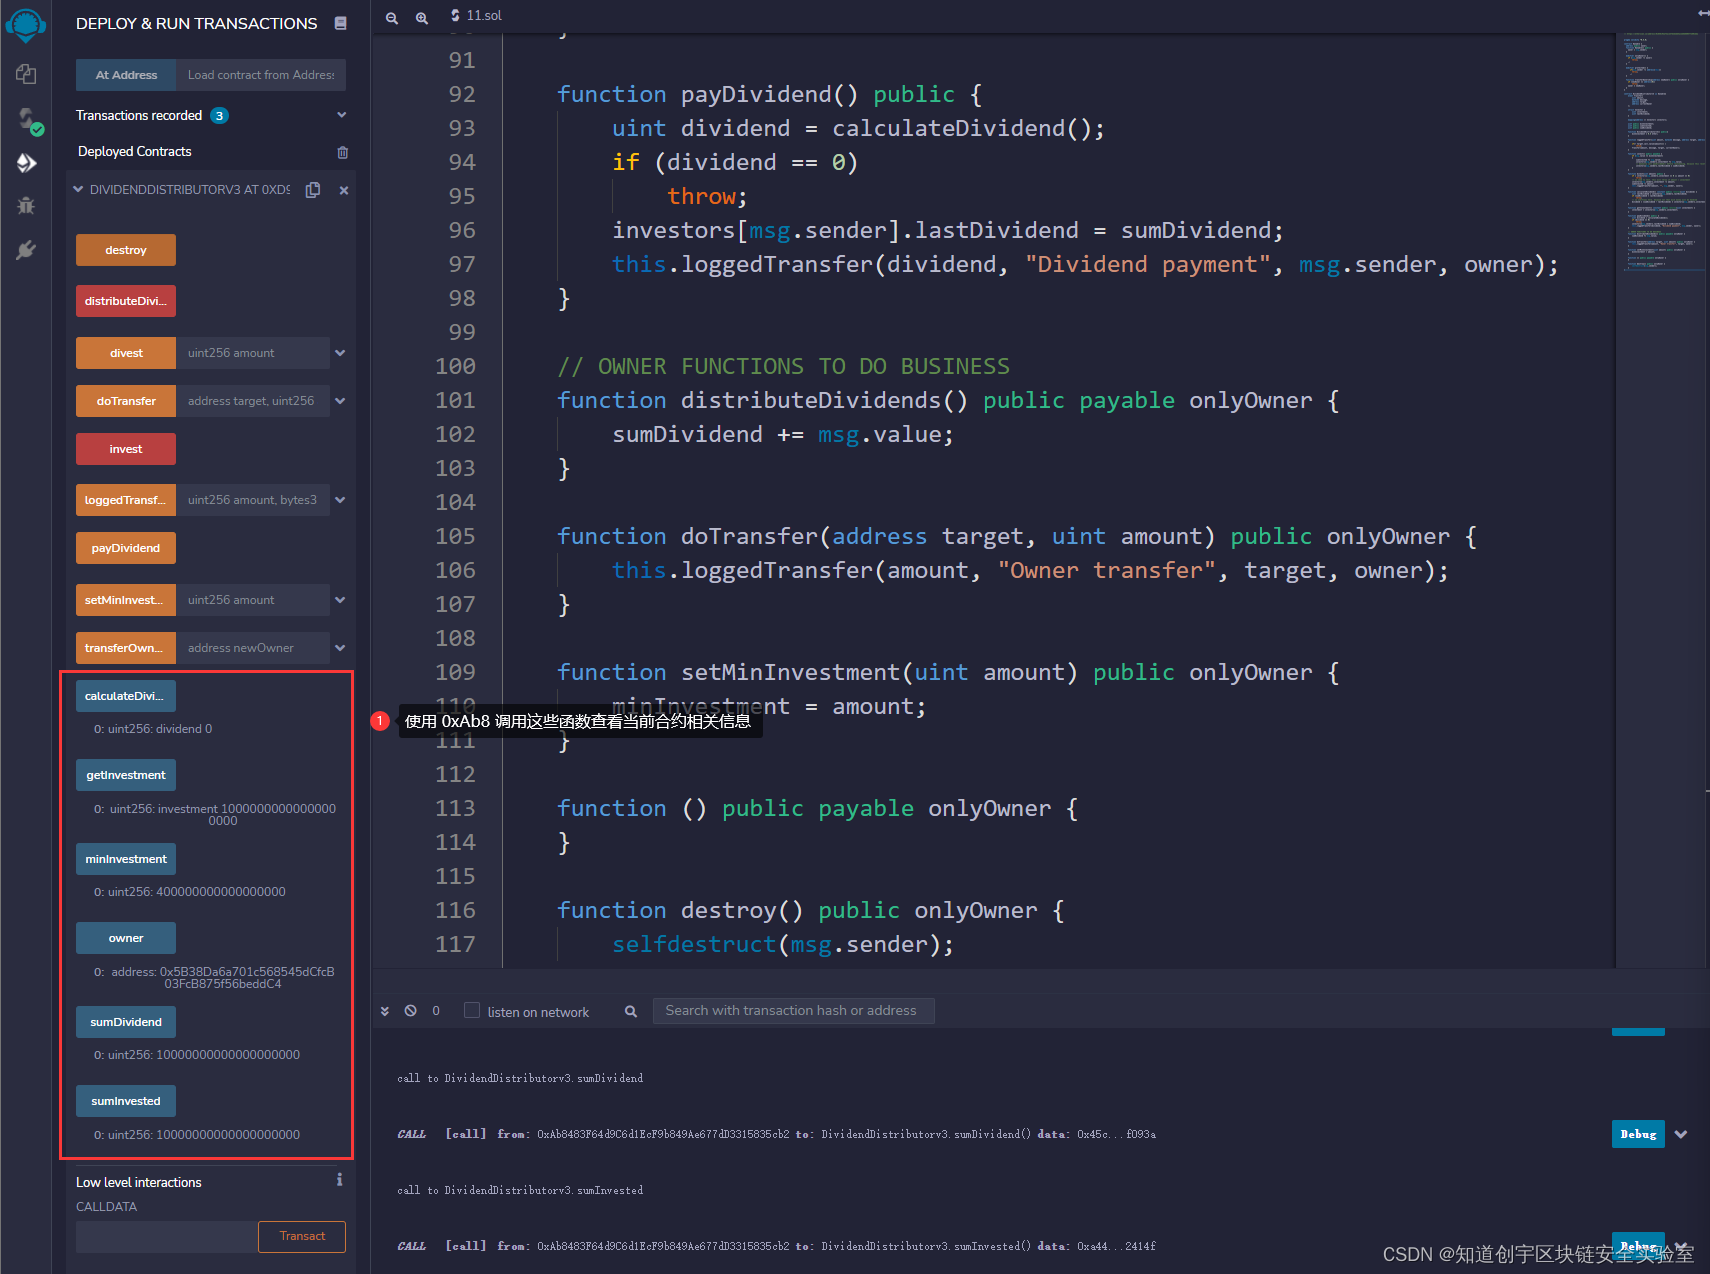Focus the transaction hash search box
Image resolution: width=1710 pixels, height=1274 pixels.
pos(793,1011)
